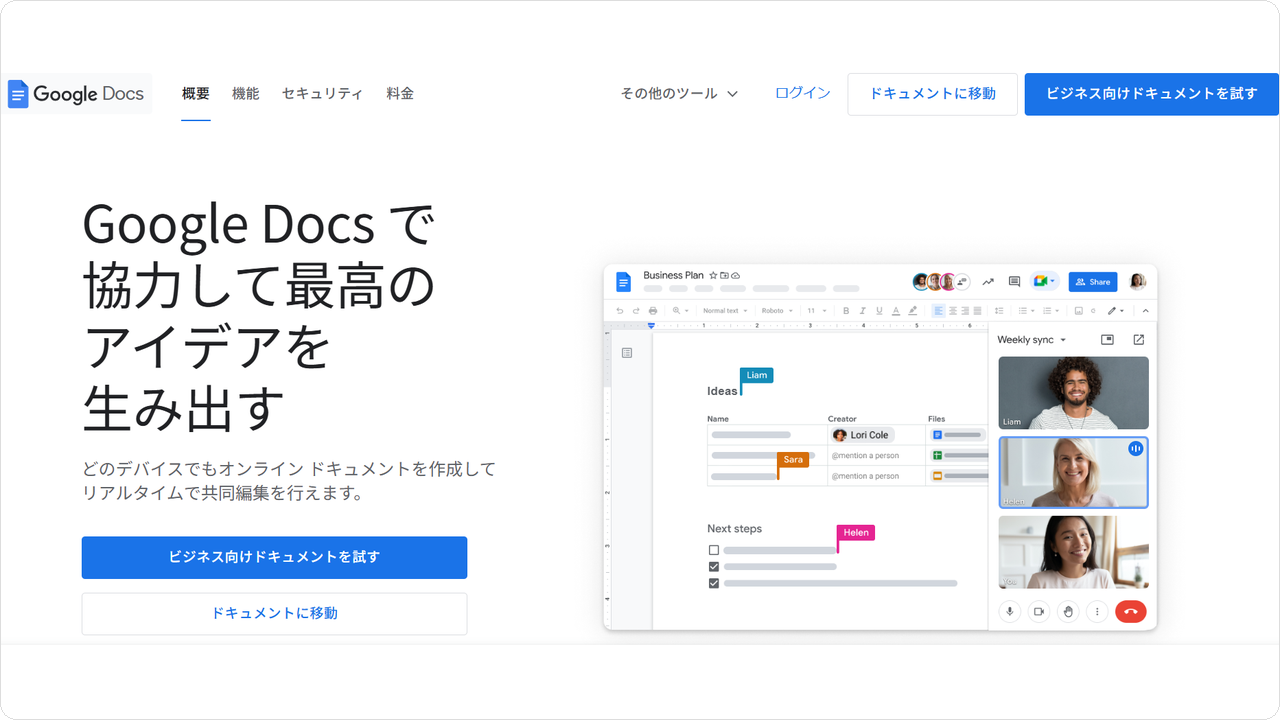The width and height of the screenshot is (1280, 720).
Task: Open the picture-in-picture view icon
Action: coord(1107,340)
